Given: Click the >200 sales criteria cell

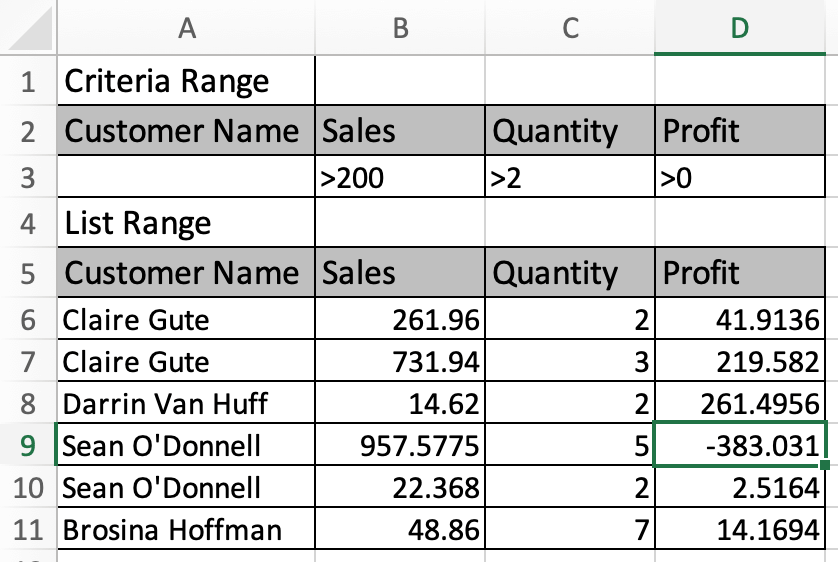Looking at the screenshot, I should pos(400,177).
